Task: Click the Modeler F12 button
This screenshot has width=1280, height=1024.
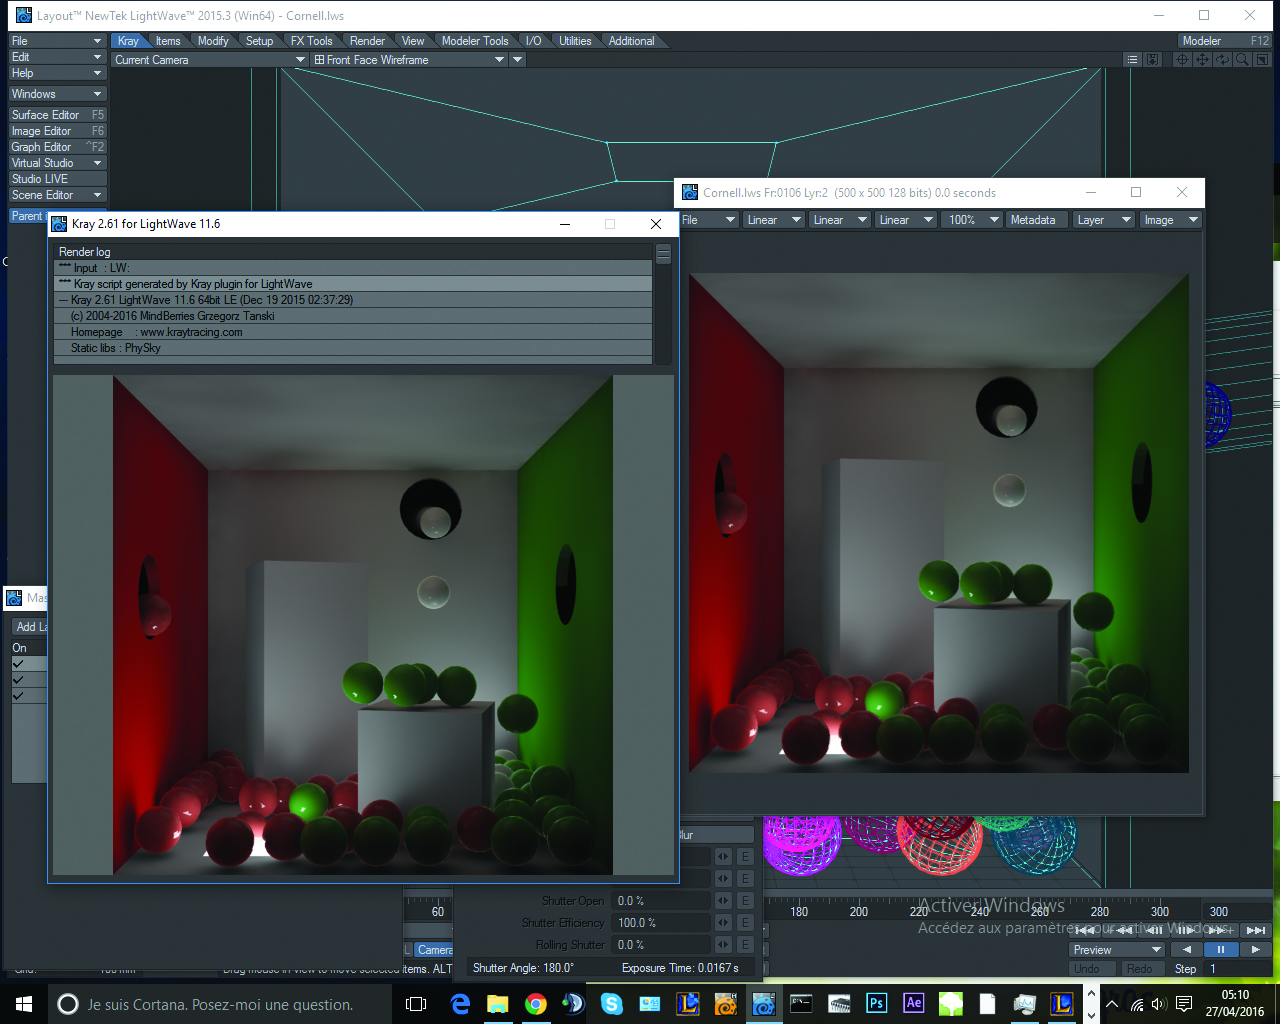Action: click(1224, 41)
